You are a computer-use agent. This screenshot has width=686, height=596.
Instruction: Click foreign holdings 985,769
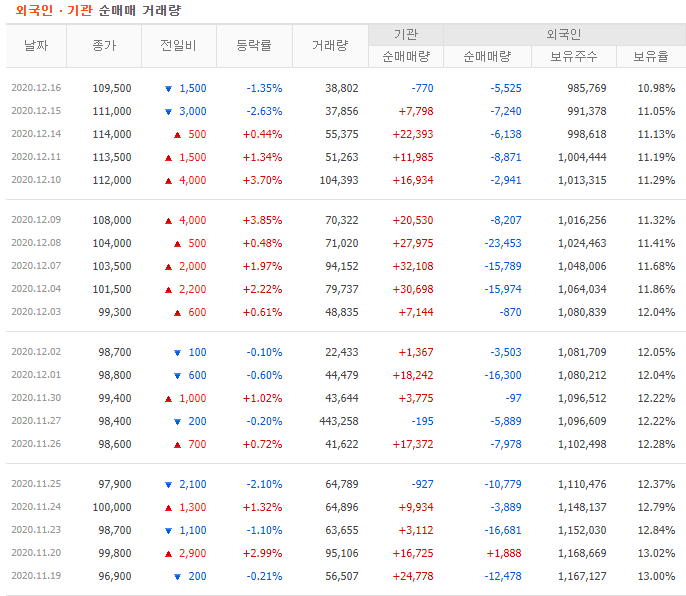[x=587, y=88]
